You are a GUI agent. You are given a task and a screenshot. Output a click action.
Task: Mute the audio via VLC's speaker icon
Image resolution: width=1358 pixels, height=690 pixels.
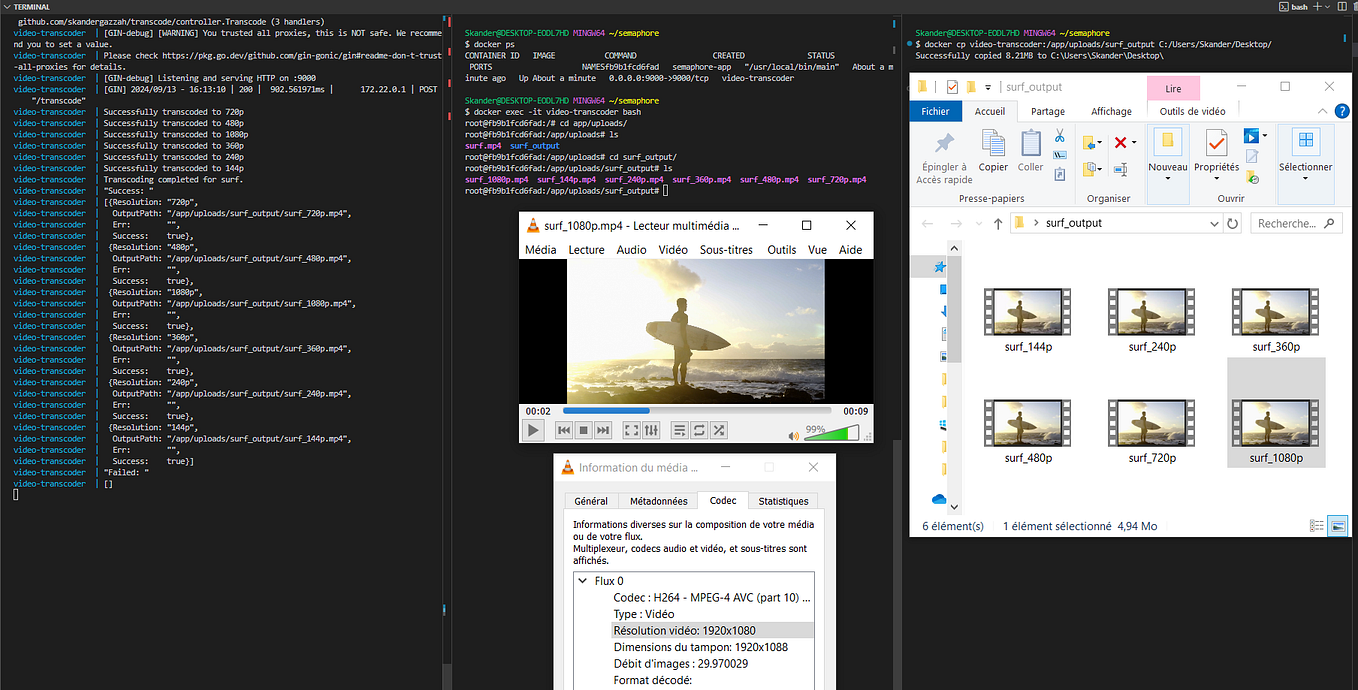tap(794, 435)
